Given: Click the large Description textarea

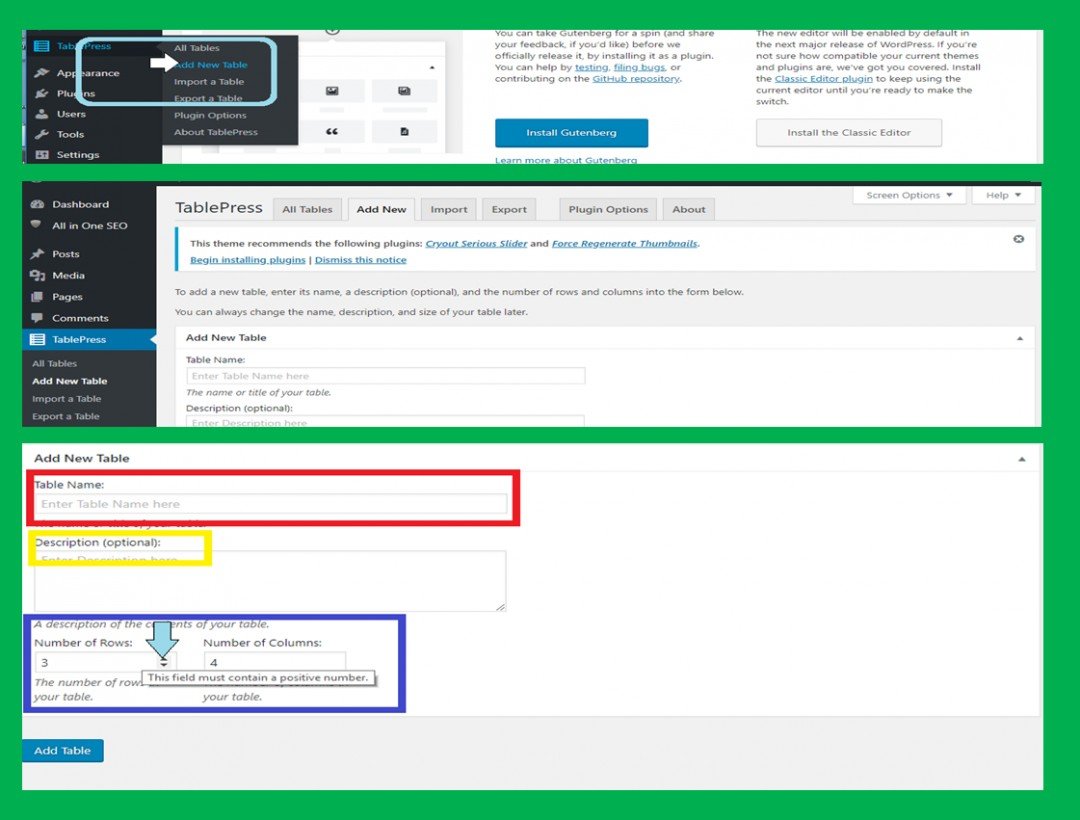Looking at the screenshot, I should click(x=270, y=580).
